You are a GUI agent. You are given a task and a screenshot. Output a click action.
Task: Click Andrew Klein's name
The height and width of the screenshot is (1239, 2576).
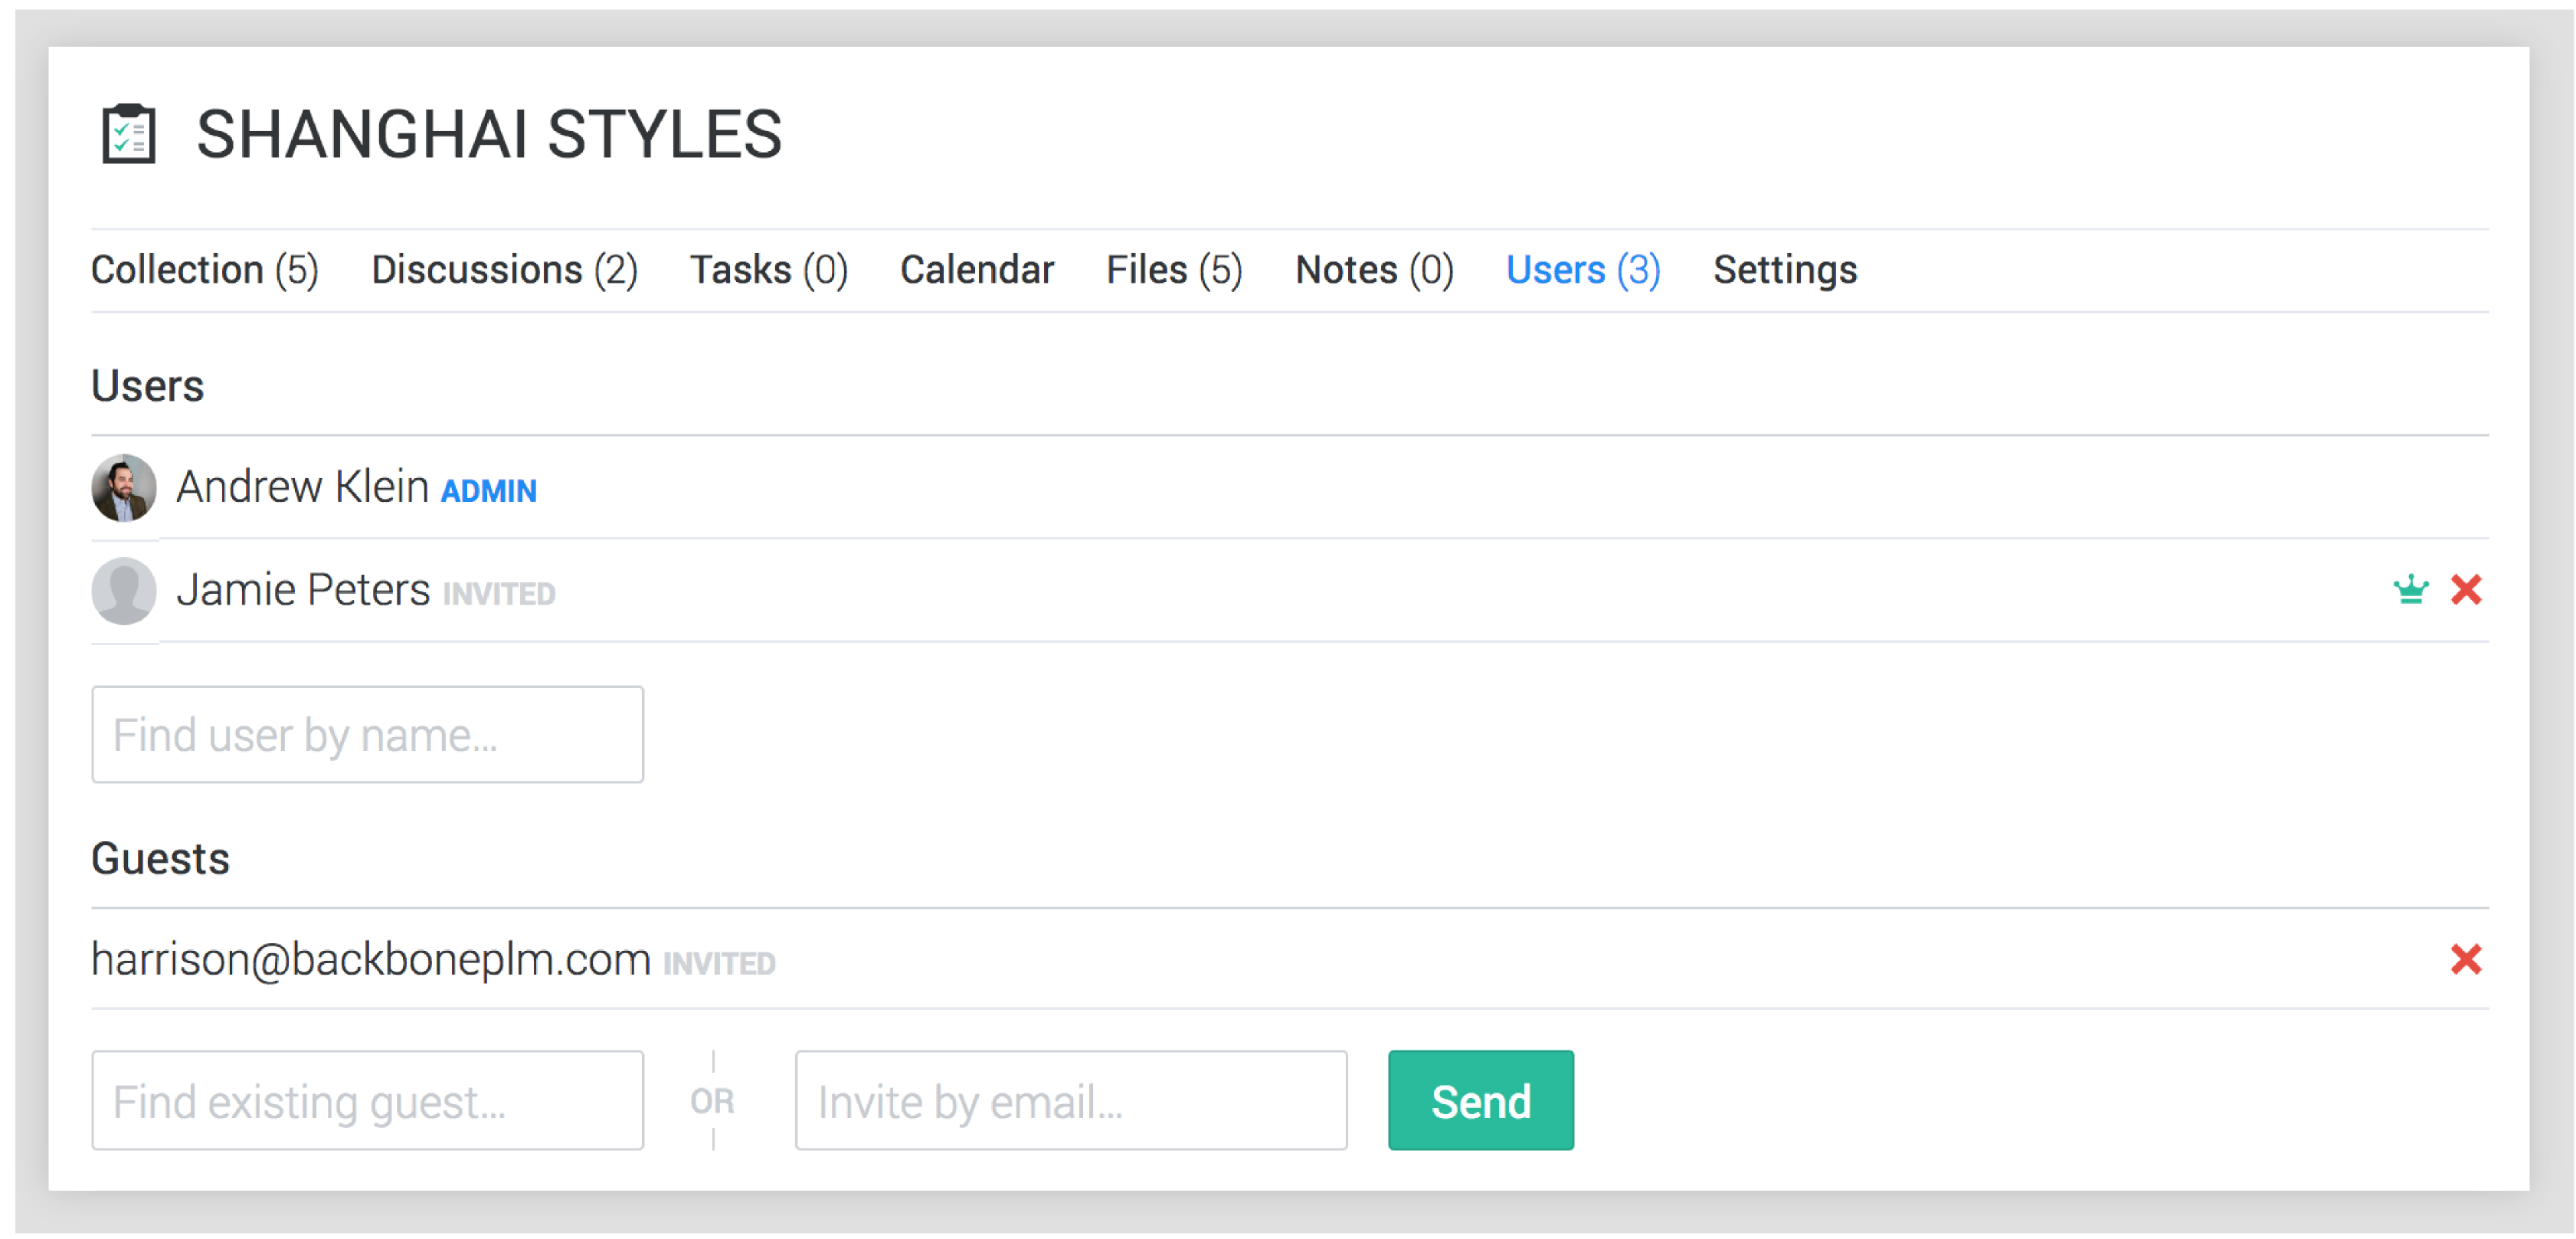tap(302, 488)
